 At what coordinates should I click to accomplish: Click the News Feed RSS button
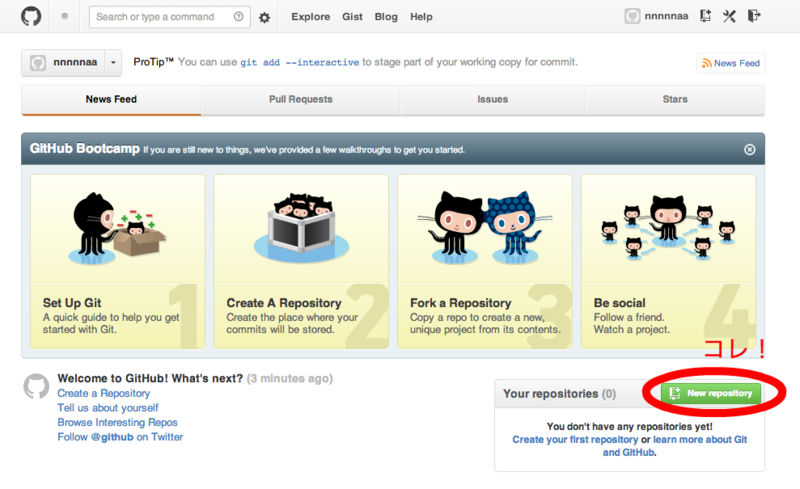731,63
